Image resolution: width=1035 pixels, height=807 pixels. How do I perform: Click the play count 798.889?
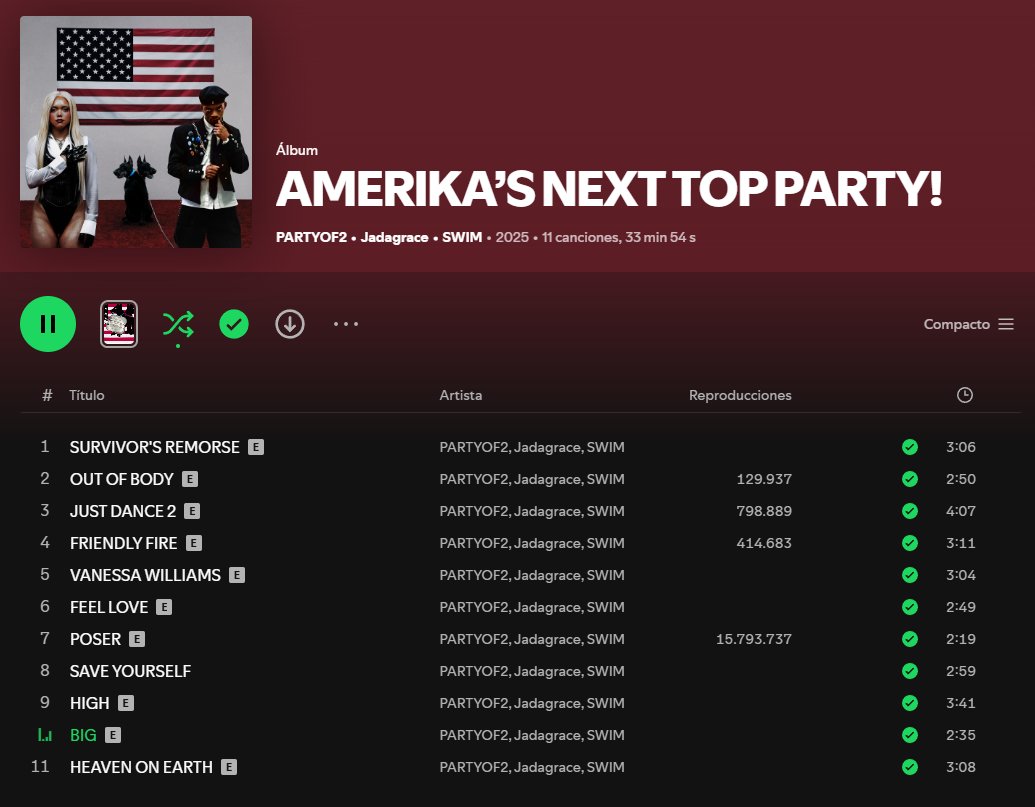click(764, 511)
